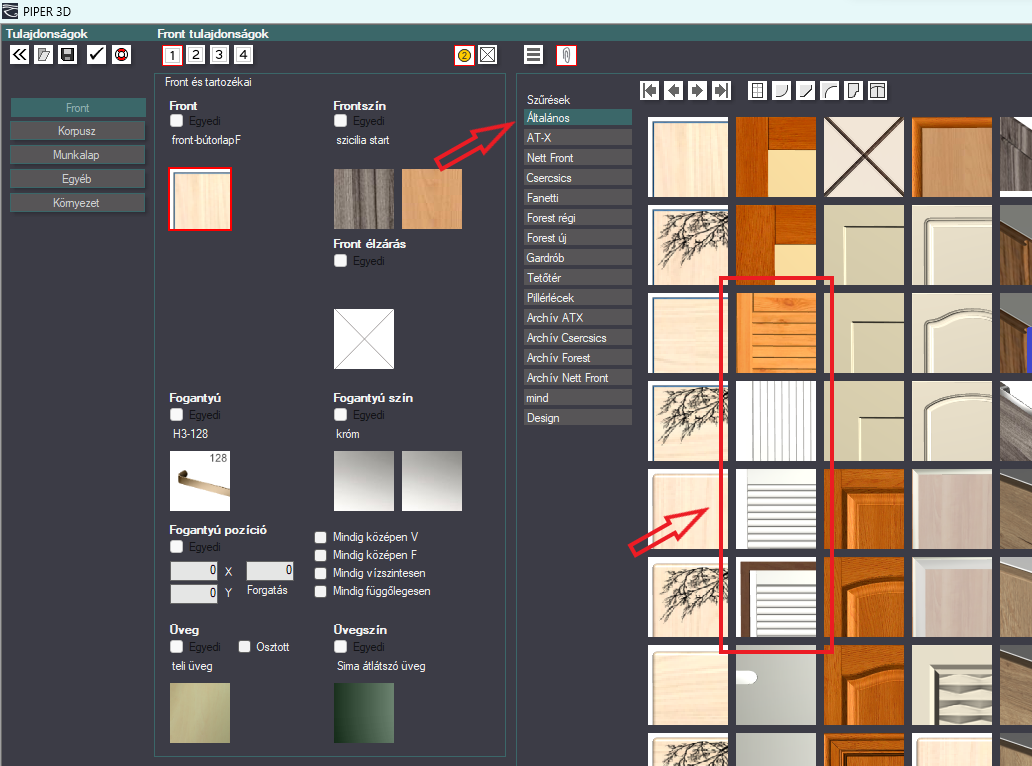Screen dimensions: 1032x766
Task: Open the three-line list view icon
Action: 534,55
